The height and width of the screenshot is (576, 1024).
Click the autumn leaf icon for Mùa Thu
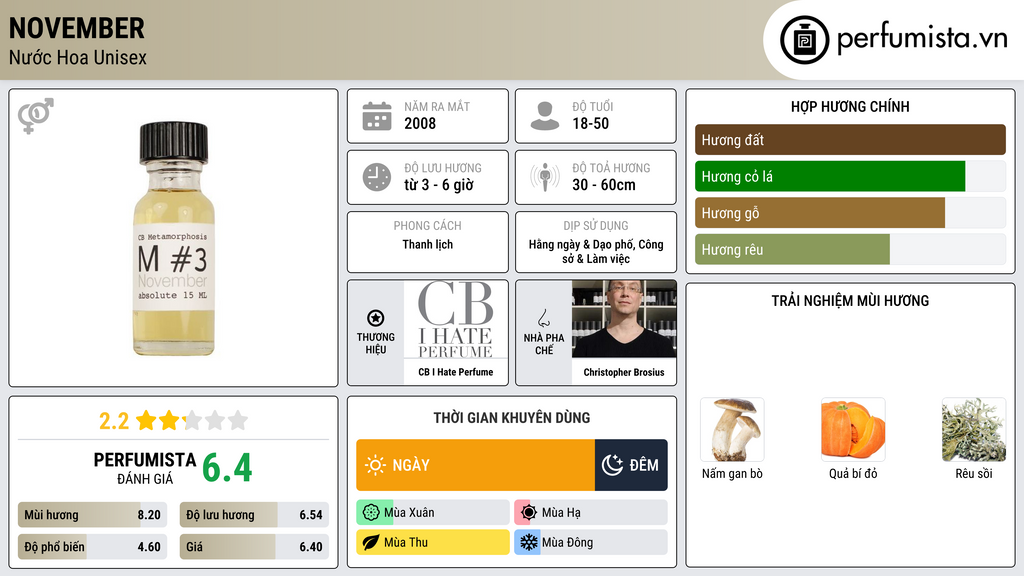pos(371,542)
